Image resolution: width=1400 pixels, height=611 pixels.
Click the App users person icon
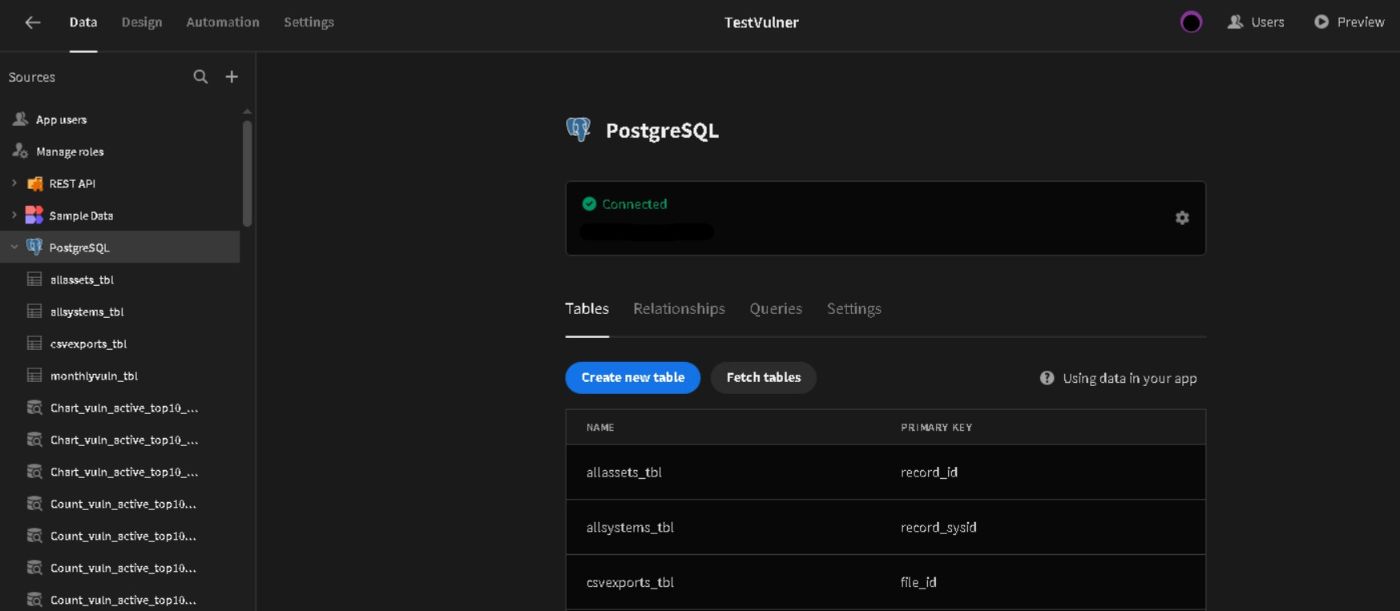click(19, 120)
